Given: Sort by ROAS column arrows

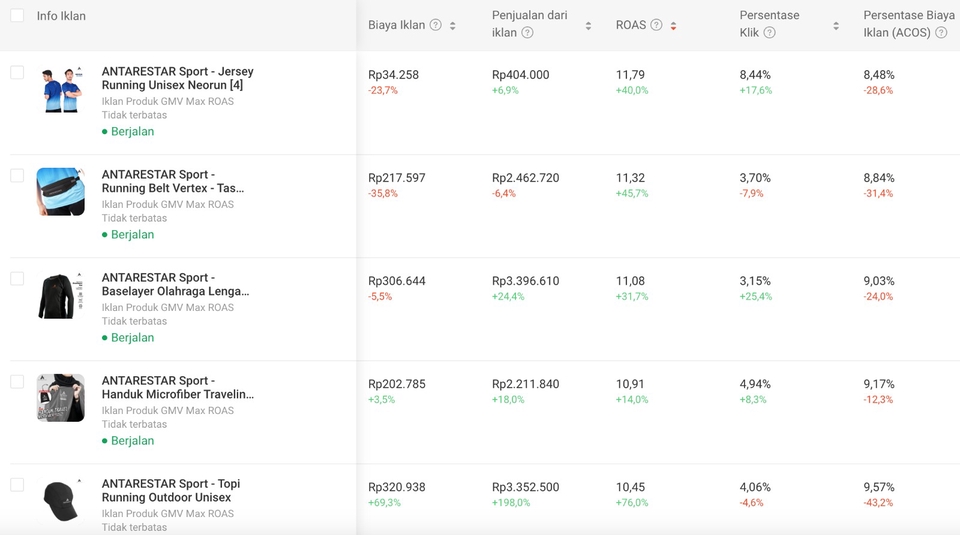Looking at the screenshot, I should click(x=673, y=26).
